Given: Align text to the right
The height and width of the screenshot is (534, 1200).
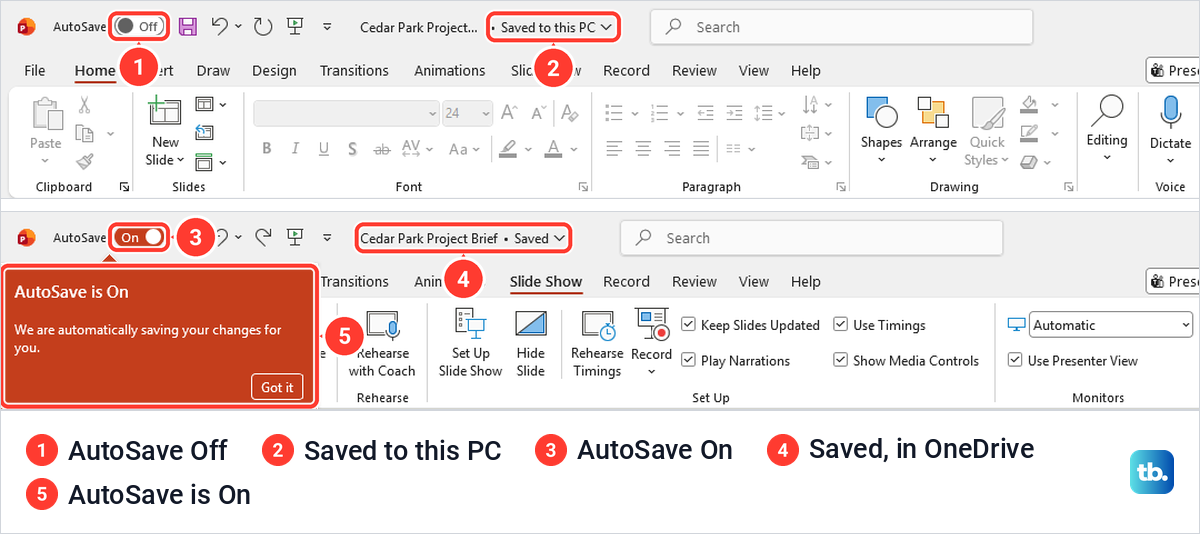Looking at the screenshot, I should pyautogui.click(x=672, y=149).
